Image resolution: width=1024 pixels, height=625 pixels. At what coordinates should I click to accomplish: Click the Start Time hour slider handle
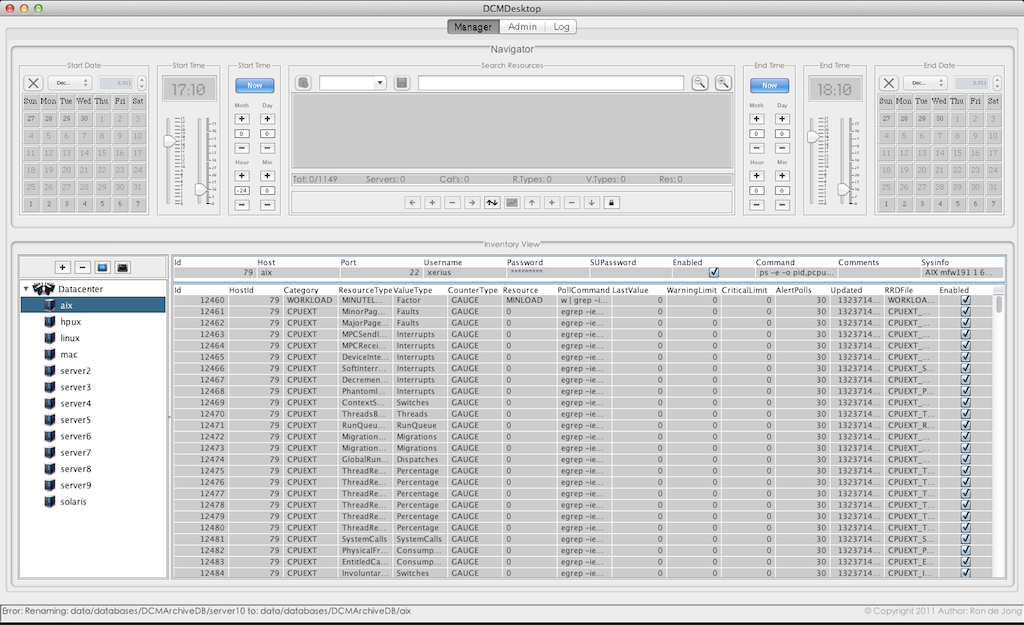(170, 142)
